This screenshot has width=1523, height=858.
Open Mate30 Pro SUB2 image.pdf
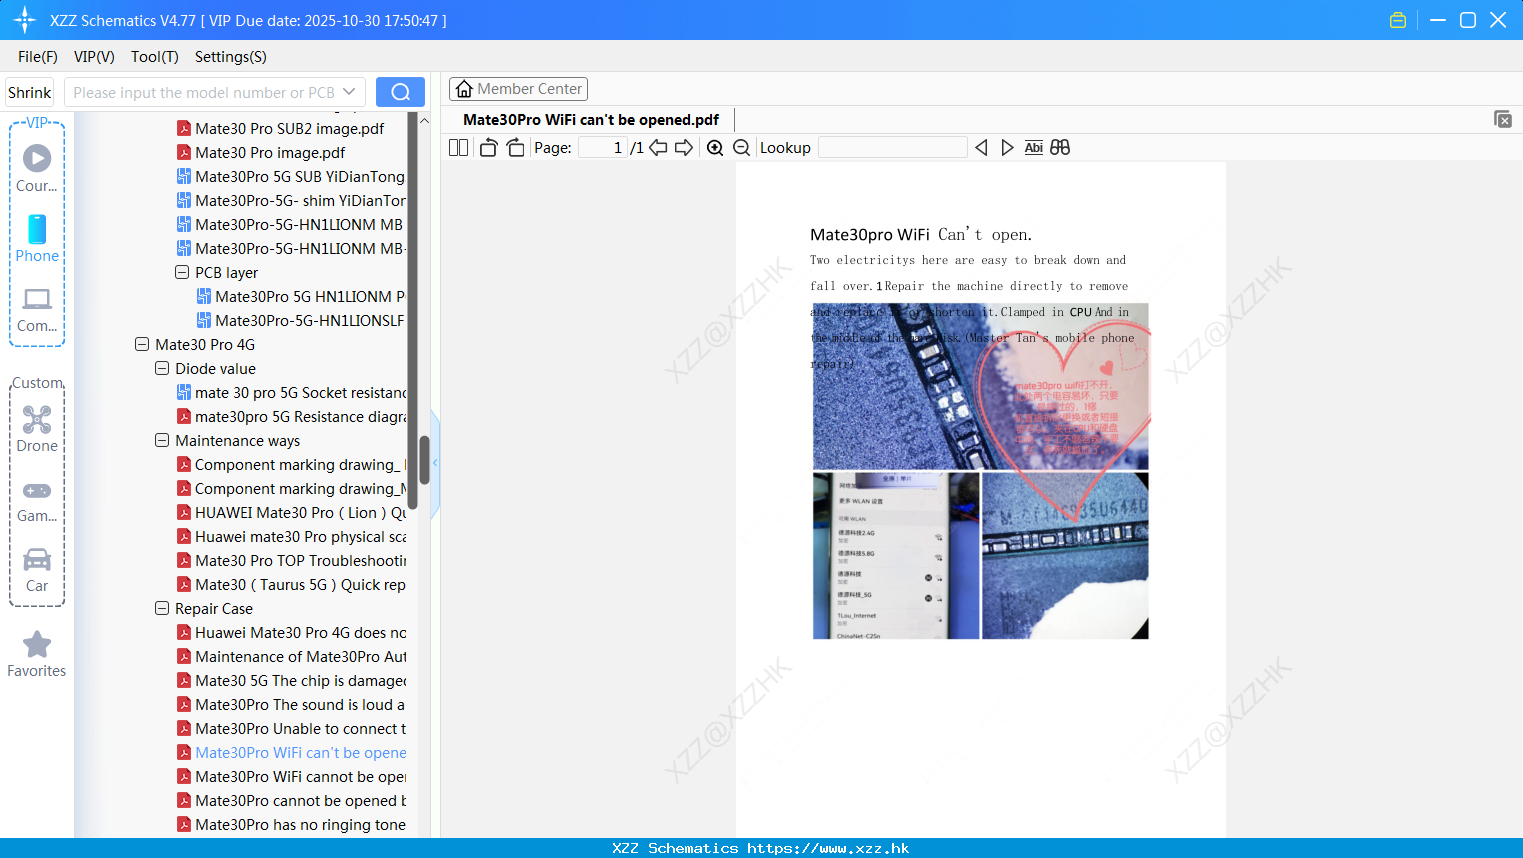[281, 128]
